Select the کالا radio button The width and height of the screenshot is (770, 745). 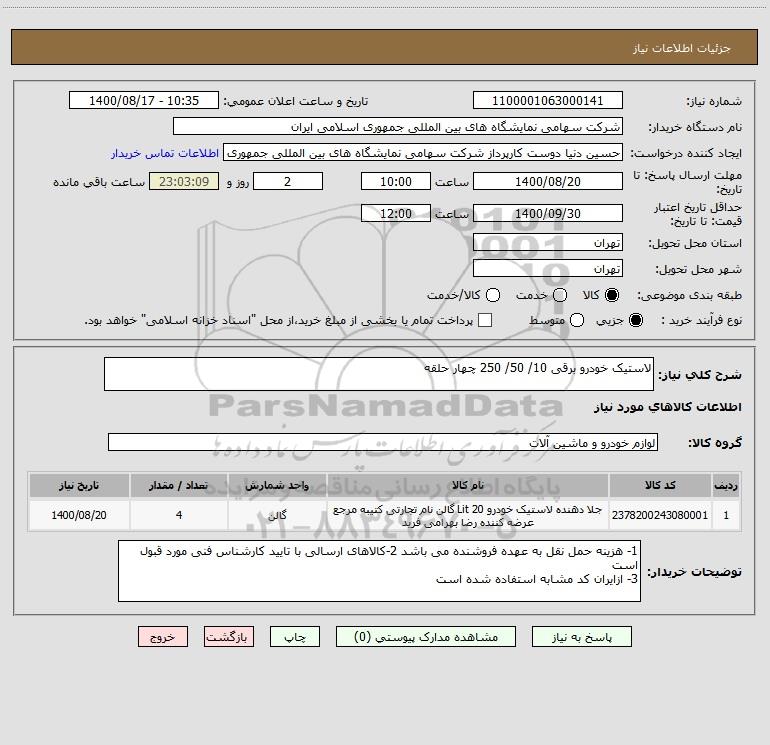click(x=612, y=295)
